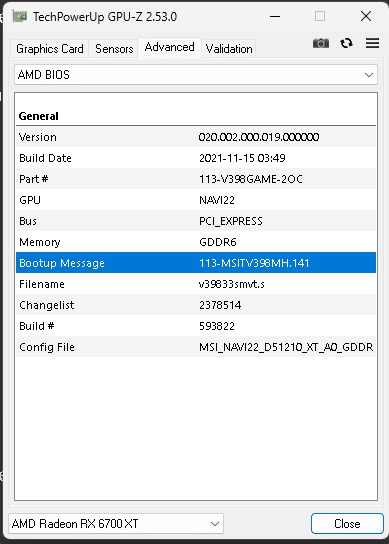The image size is (389, 544).
Task: Minimize the GPU-Z window
Action: click(x=275, y=16)
